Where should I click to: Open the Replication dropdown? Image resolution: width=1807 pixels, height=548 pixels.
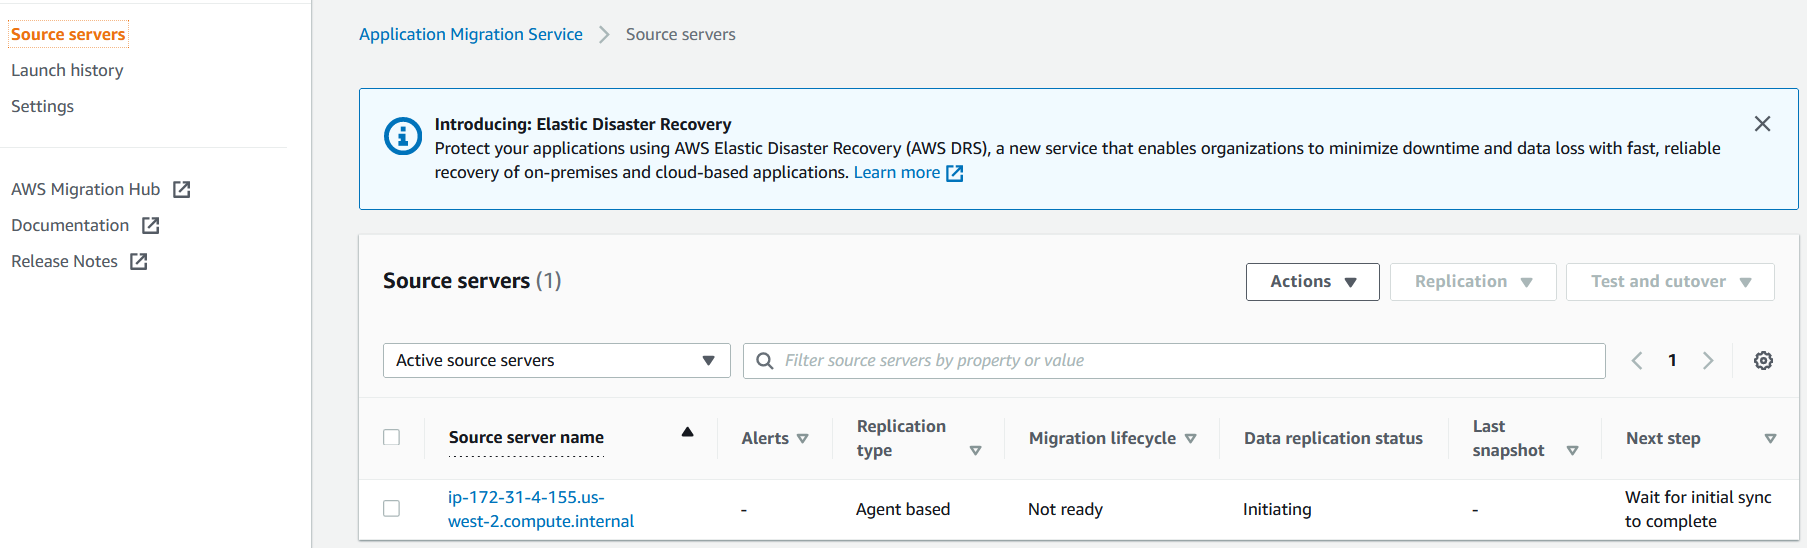click(1473, 282)
